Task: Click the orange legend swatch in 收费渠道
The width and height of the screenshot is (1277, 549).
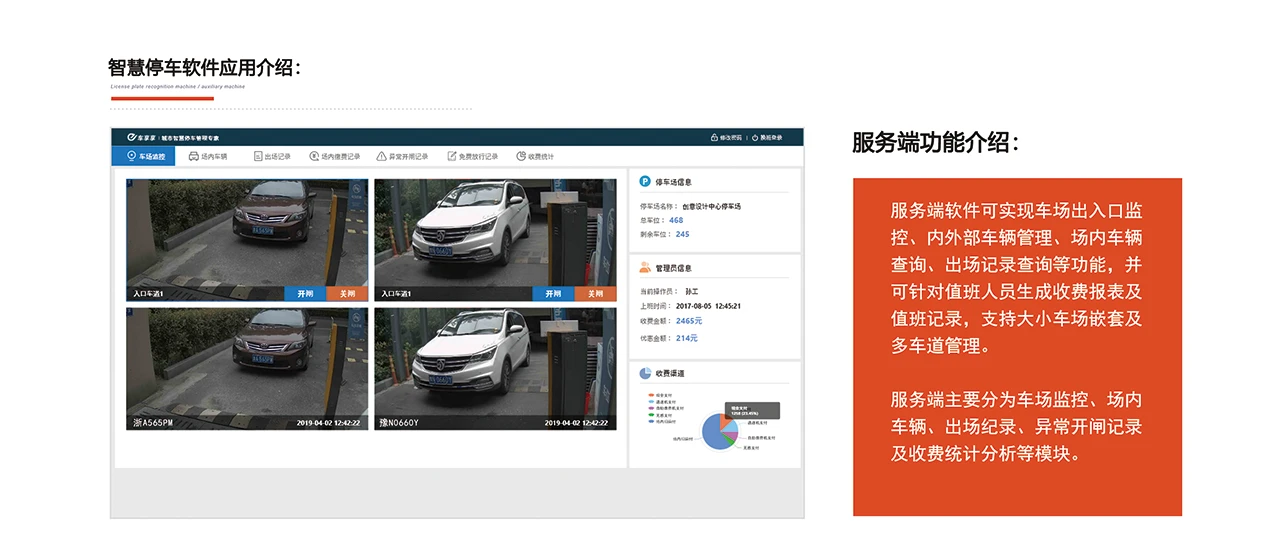Action: (x=651, y=395)
